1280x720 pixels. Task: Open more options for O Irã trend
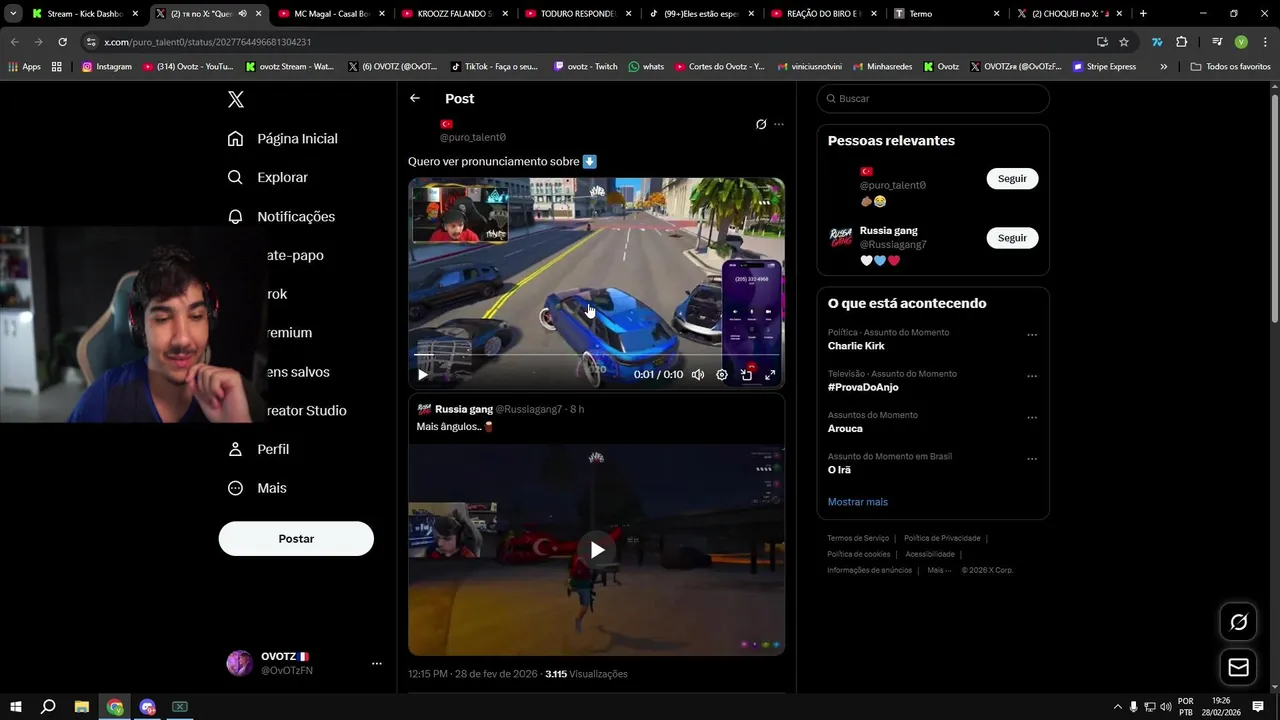[x=1032, y=459]
